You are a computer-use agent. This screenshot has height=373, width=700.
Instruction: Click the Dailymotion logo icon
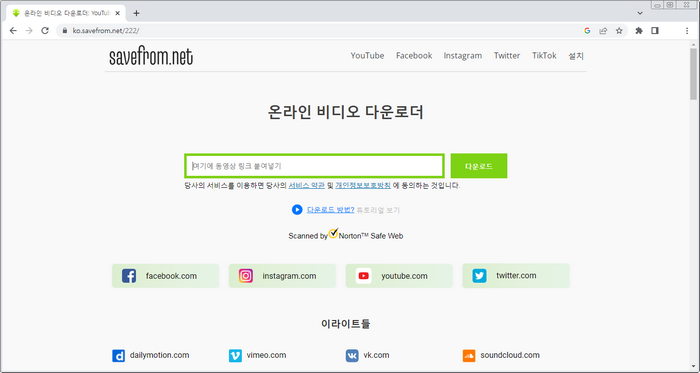pos(118,356)
